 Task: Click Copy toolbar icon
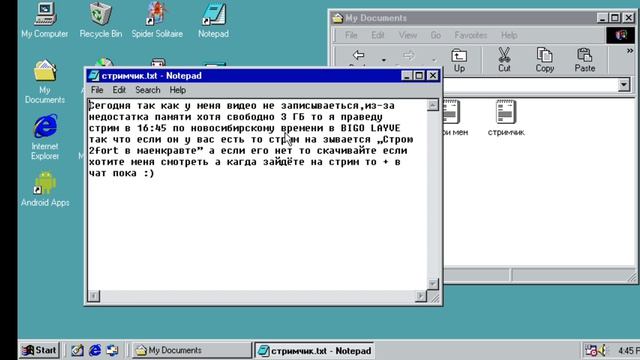coord(544,60)
